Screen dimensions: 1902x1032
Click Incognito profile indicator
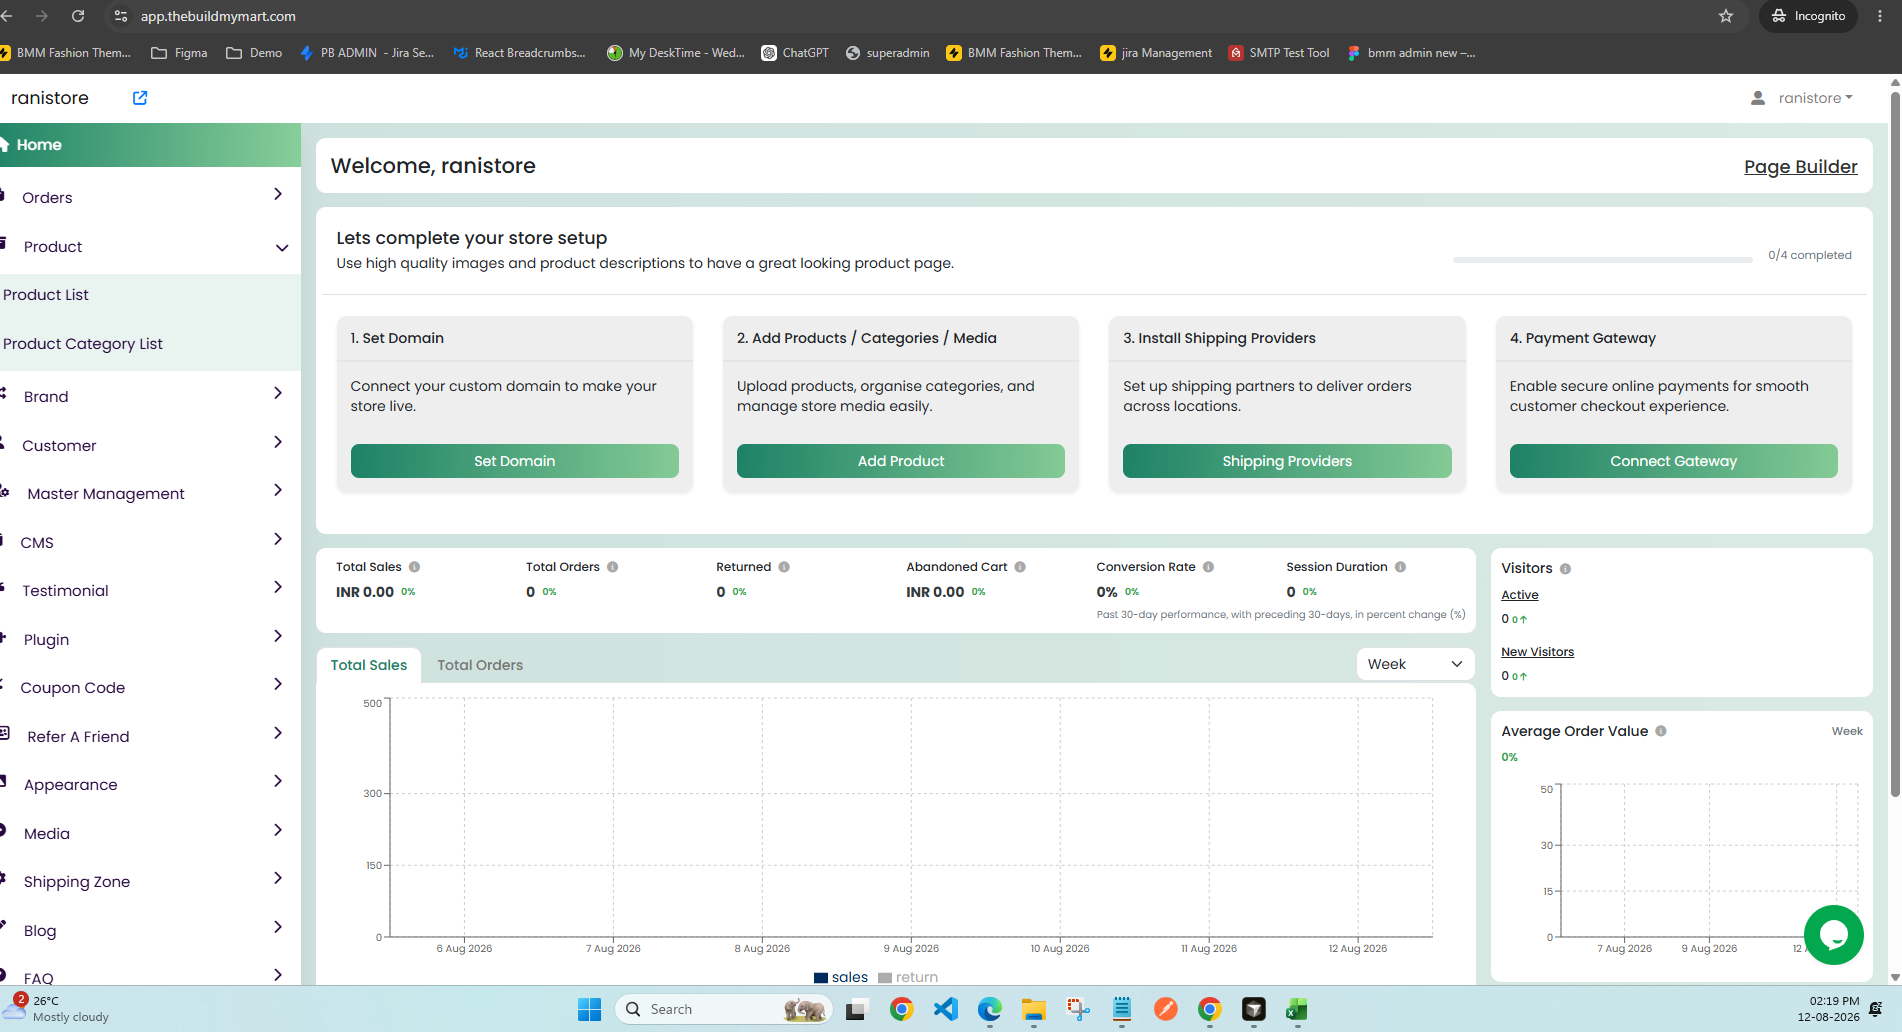click(x=1808, y=16)
